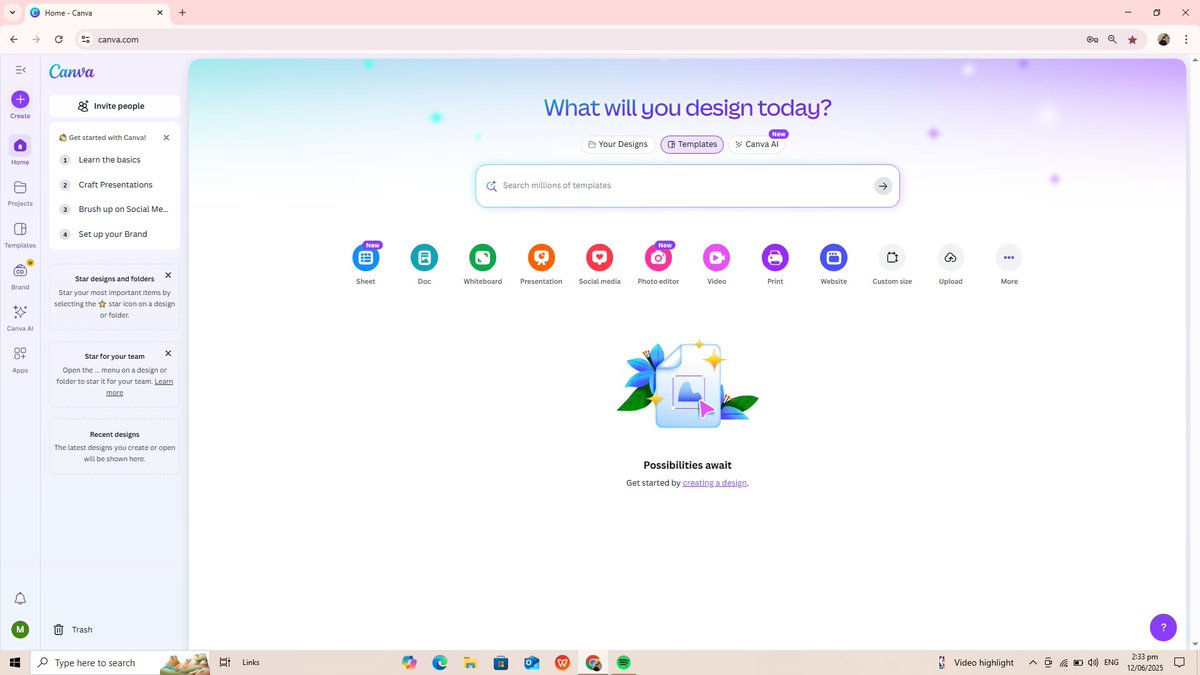This screenshot has width=1200, height=675.
Task: Show hidden system tray icons
Action: click(1033, 662)
